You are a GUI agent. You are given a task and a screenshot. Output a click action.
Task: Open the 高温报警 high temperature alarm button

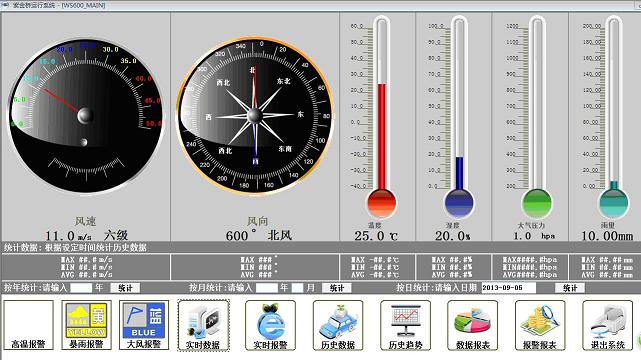tap(29, 325)
